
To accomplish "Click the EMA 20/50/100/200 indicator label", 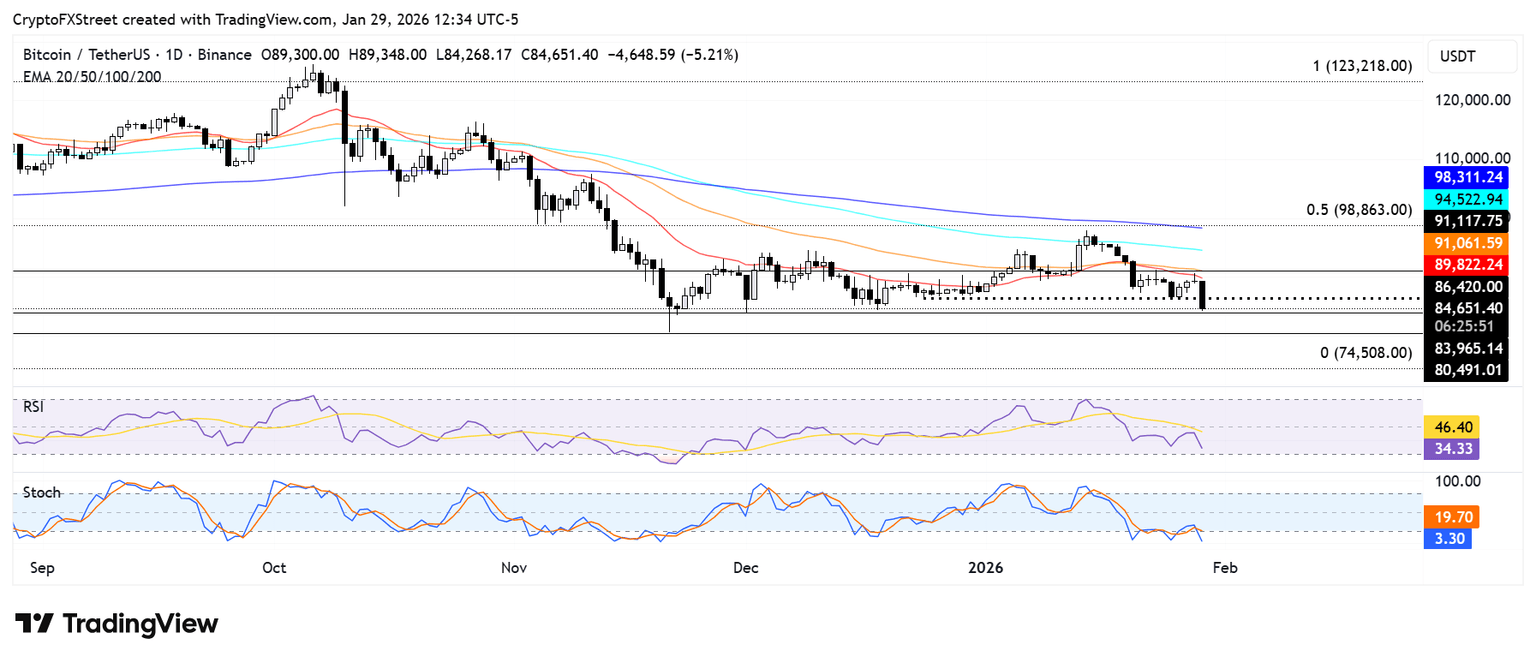I will point(93,77).
